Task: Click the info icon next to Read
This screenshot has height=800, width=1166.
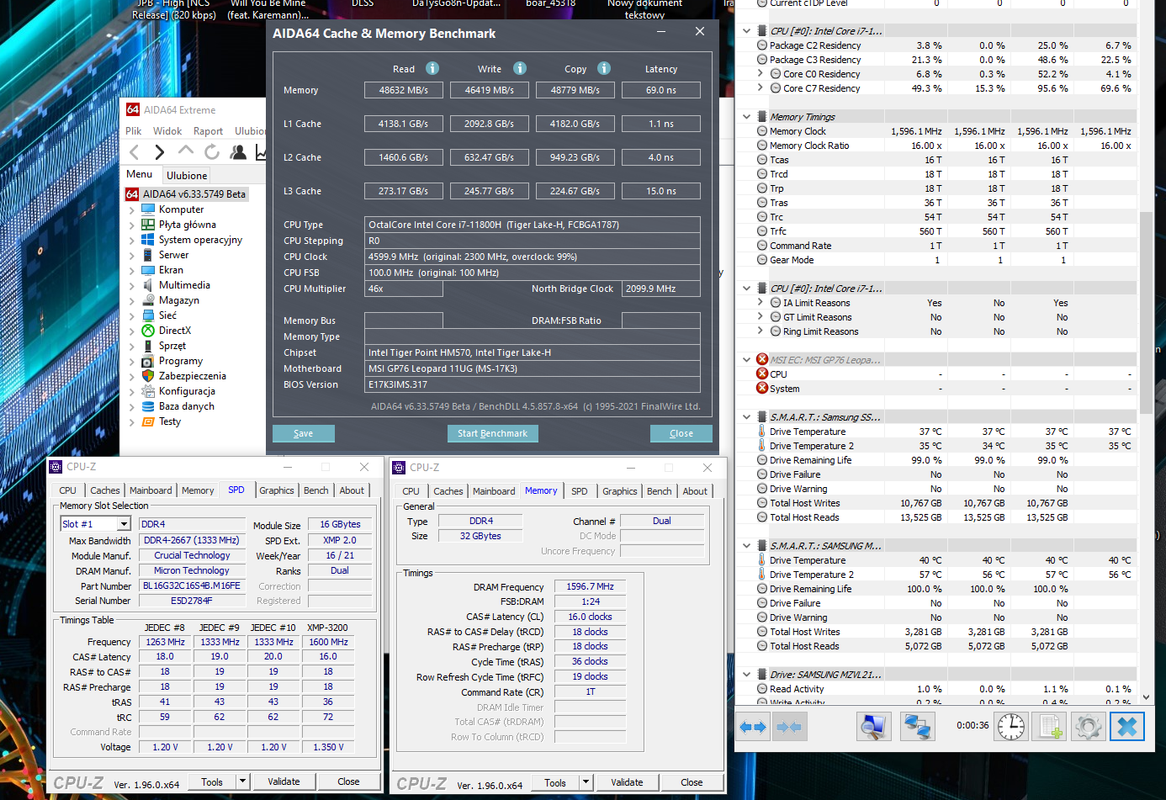Action: pos(432,68)
